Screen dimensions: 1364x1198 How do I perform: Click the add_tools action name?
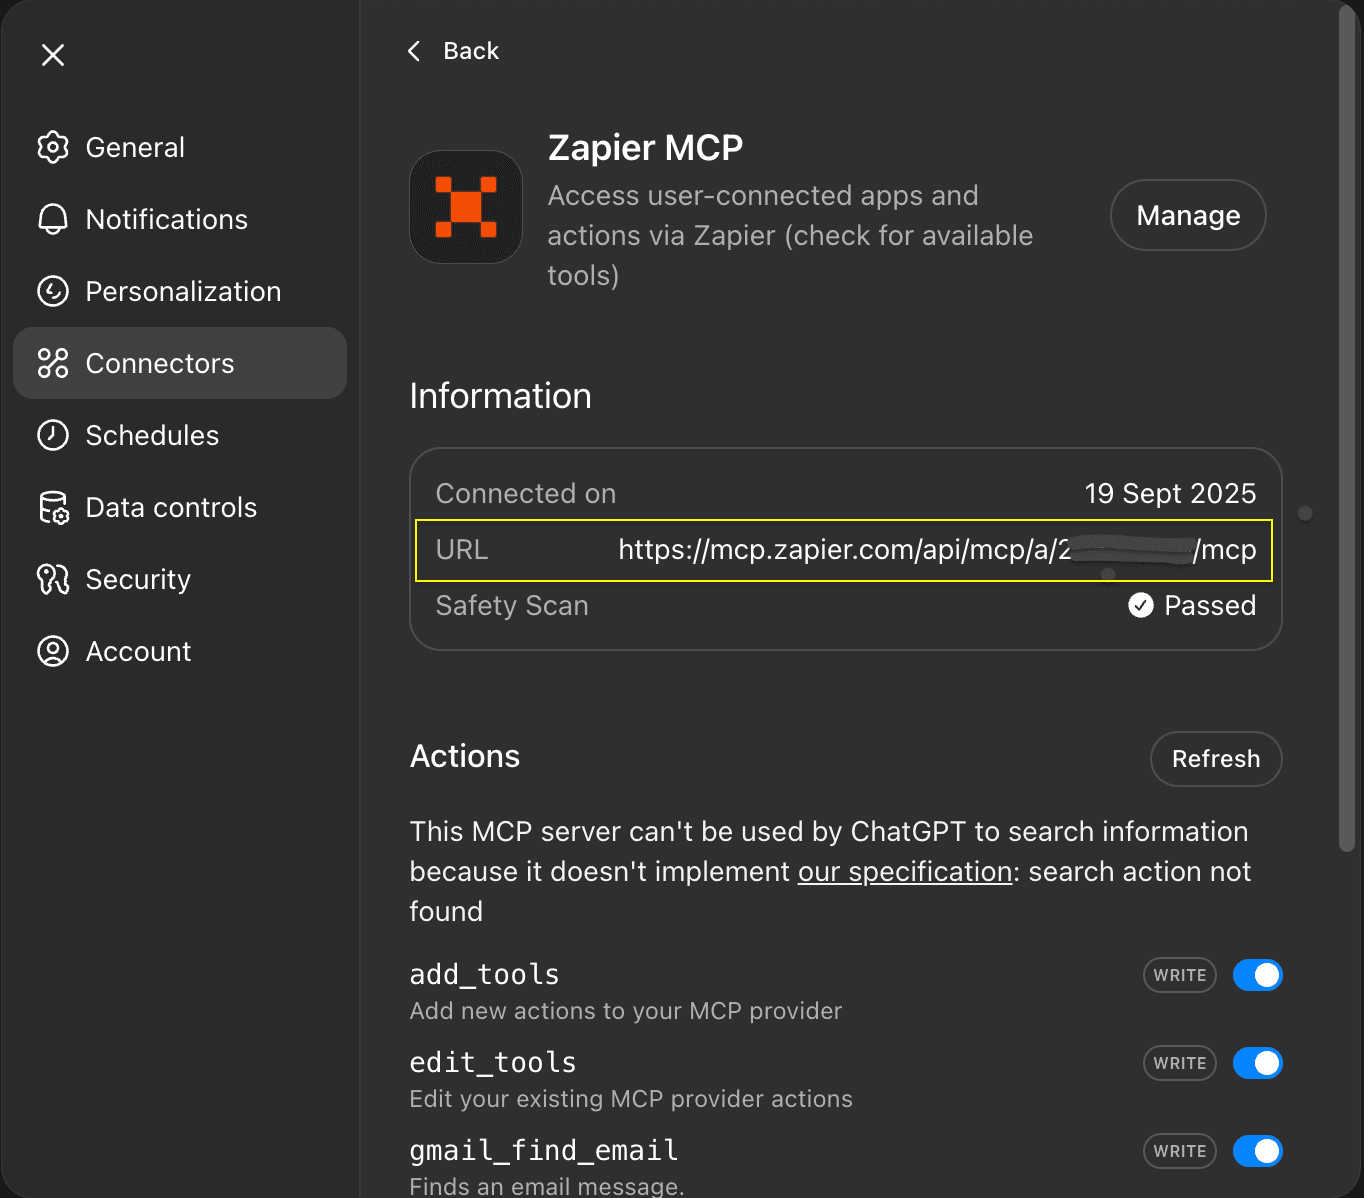point(484,974)
